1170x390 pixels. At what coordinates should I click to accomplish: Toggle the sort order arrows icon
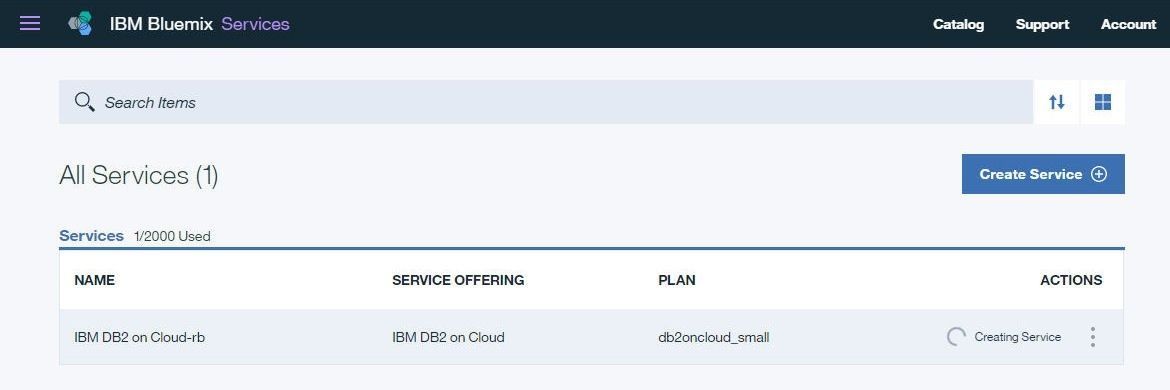(1057, 102)
